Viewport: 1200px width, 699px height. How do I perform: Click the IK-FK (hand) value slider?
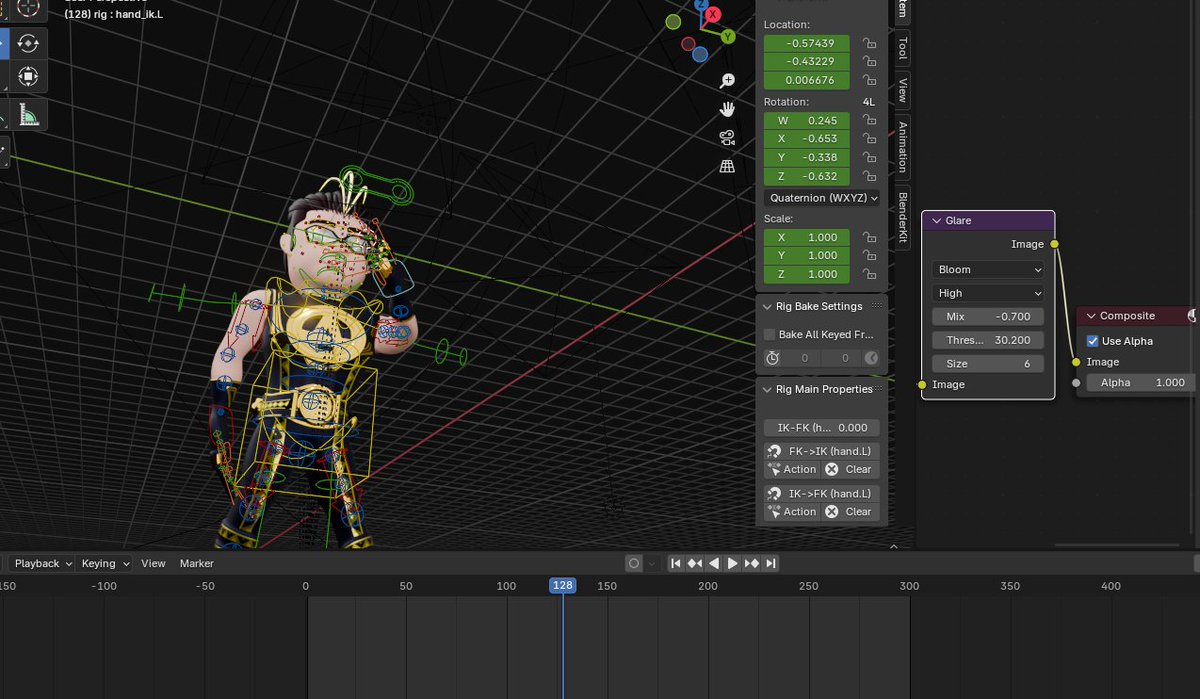point(821,427)
